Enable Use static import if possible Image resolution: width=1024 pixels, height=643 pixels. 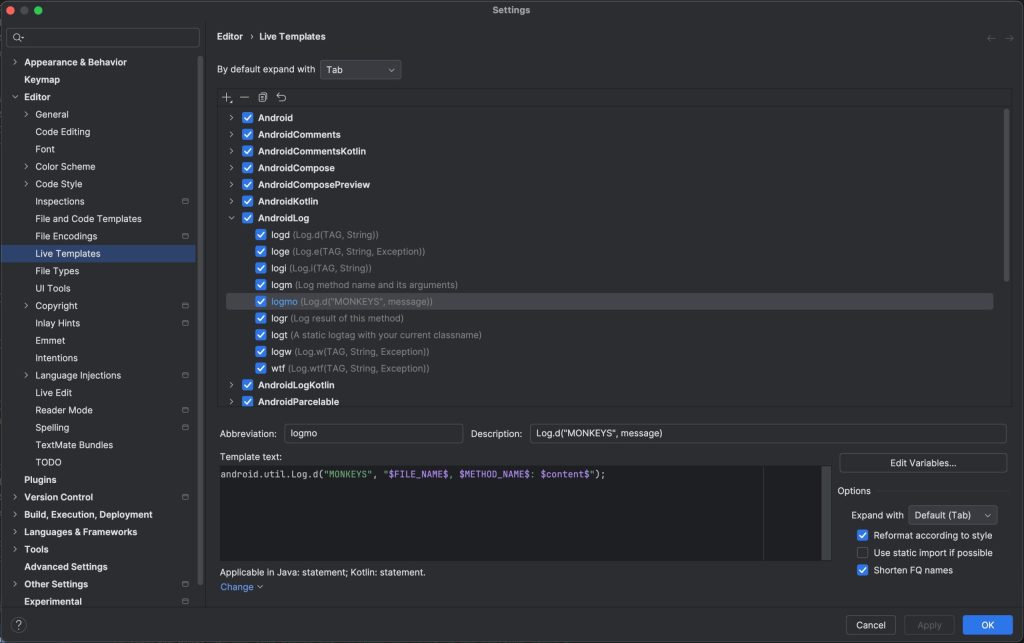click(x=862, y=551)
